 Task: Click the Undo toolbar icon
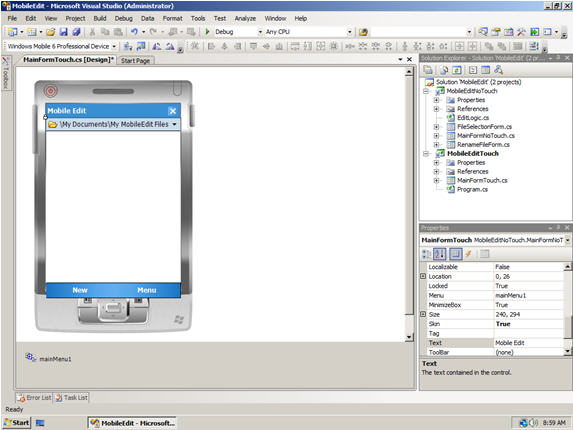coord(134,32)
